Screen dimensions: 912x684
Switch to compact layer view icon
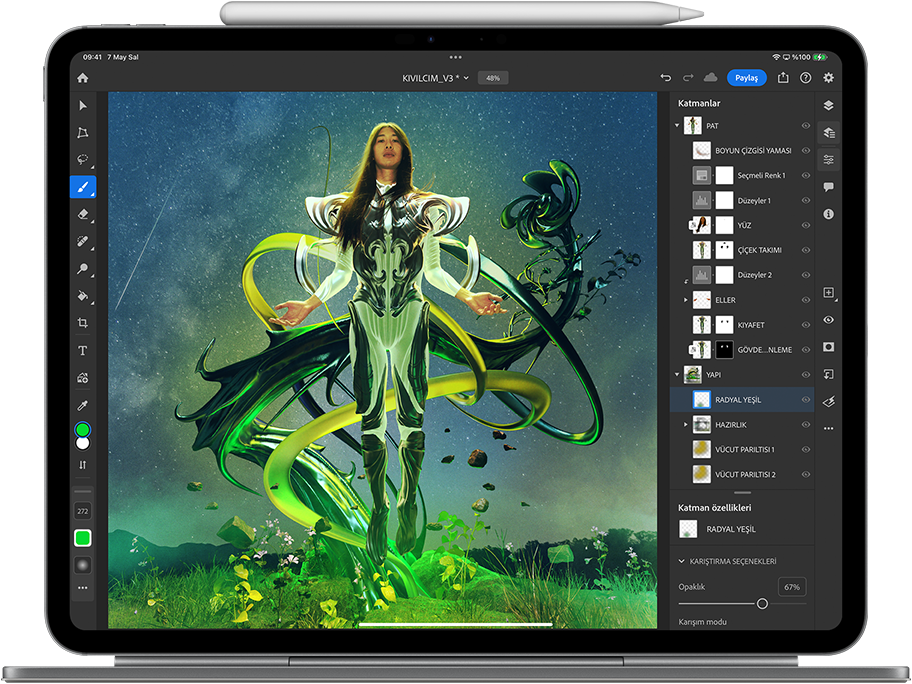coord(829,105)
